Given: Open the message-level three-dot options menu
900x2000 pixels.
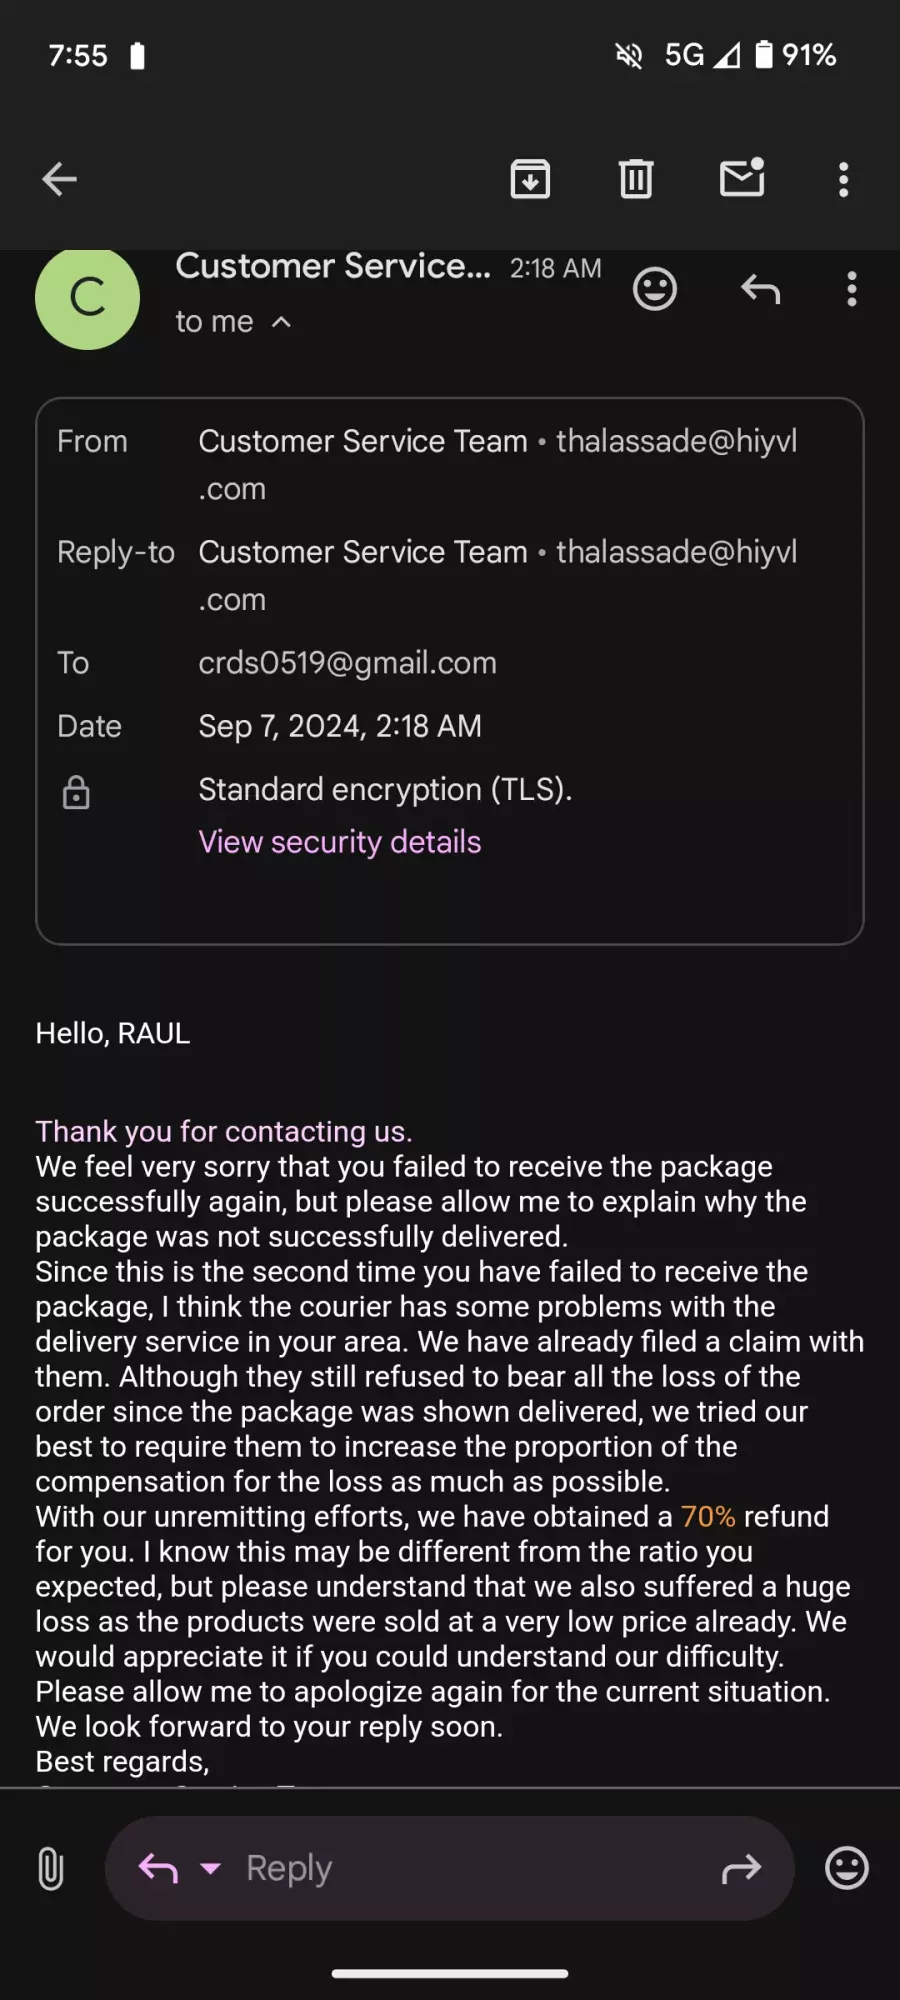Looking at the screenshot, I should [x=852, y=290].
